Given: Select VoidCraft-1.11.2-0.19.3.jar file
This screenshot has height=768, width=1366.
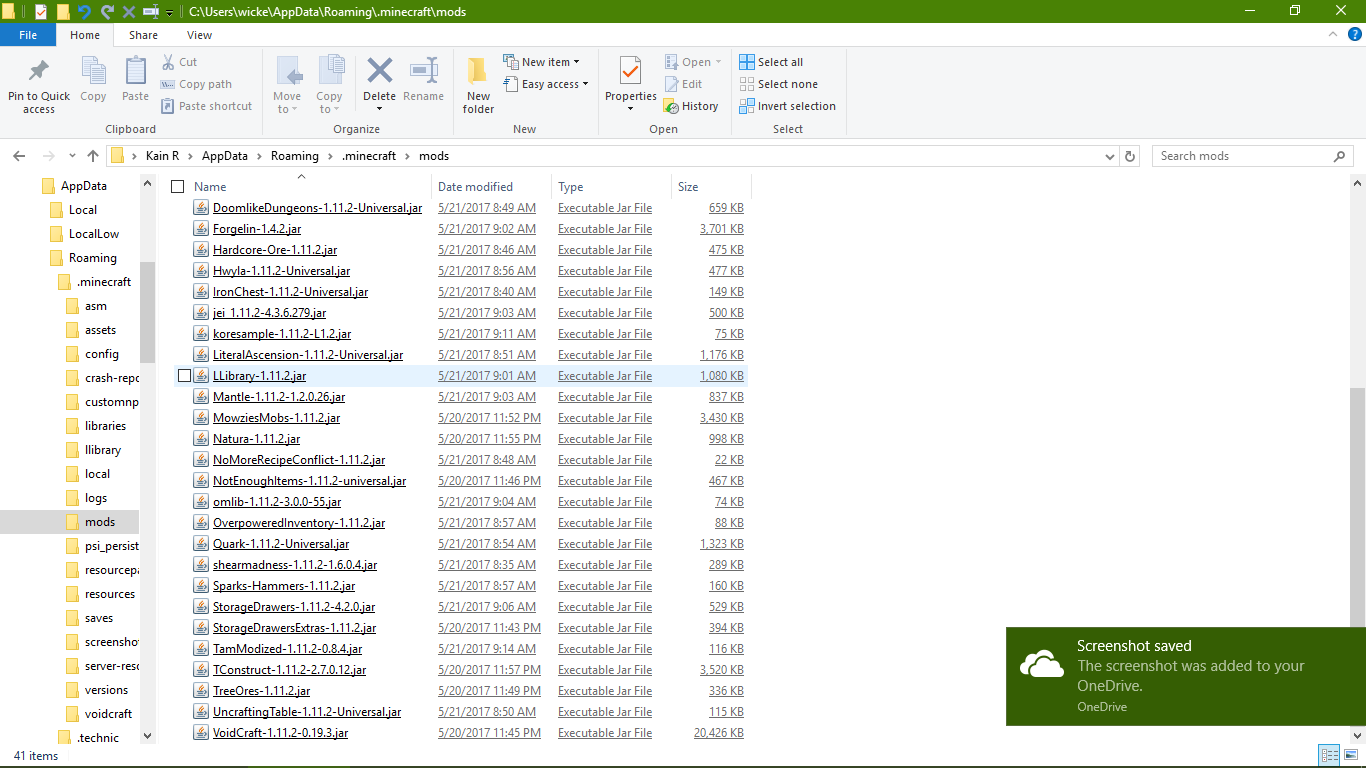Looking at the screenshot, I should click(x=280, y=733).
